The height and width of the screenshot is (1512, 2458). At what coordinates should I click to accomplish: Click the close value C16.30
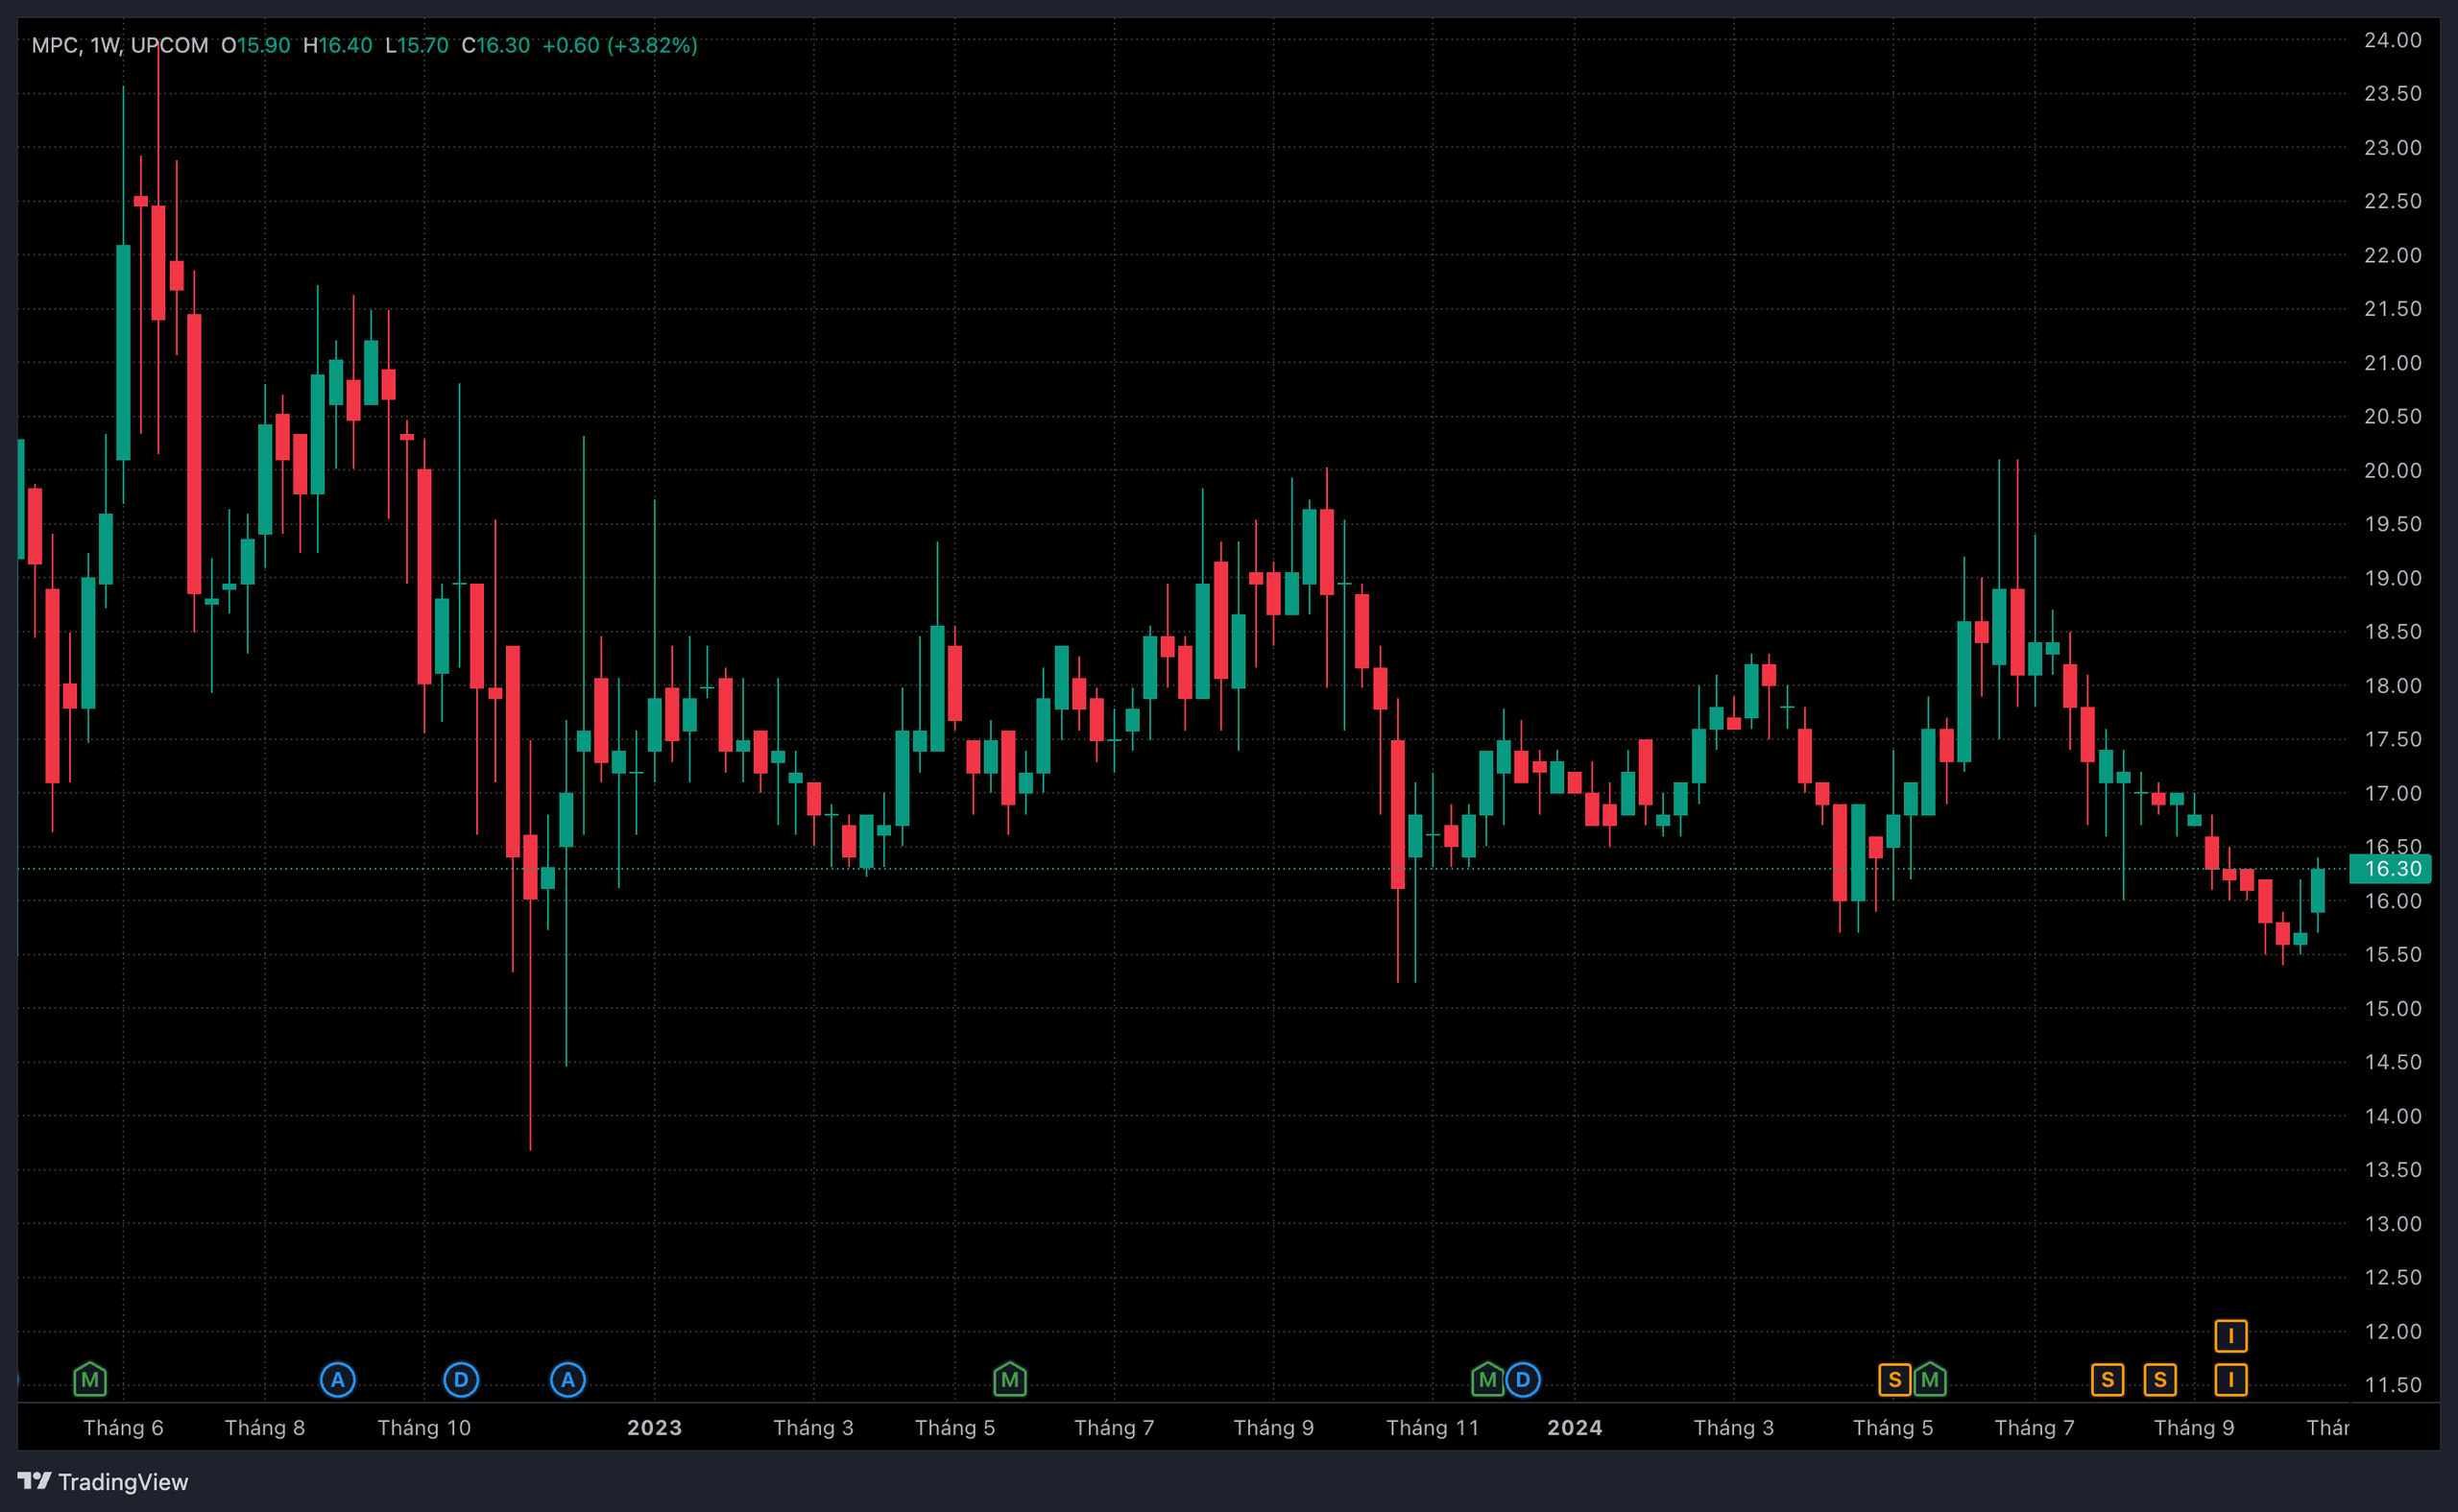(x=496, y=45)
